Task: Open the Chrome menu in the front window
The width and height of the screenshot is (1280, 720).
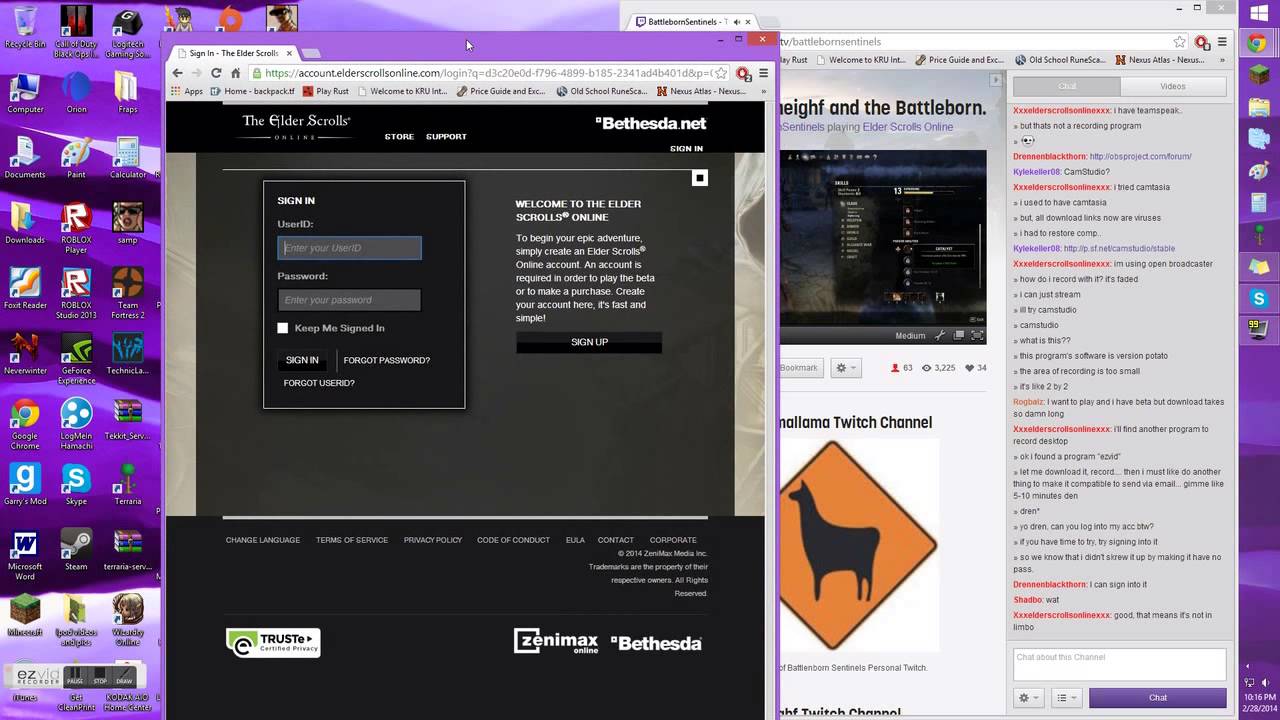Action: point(763,73)
